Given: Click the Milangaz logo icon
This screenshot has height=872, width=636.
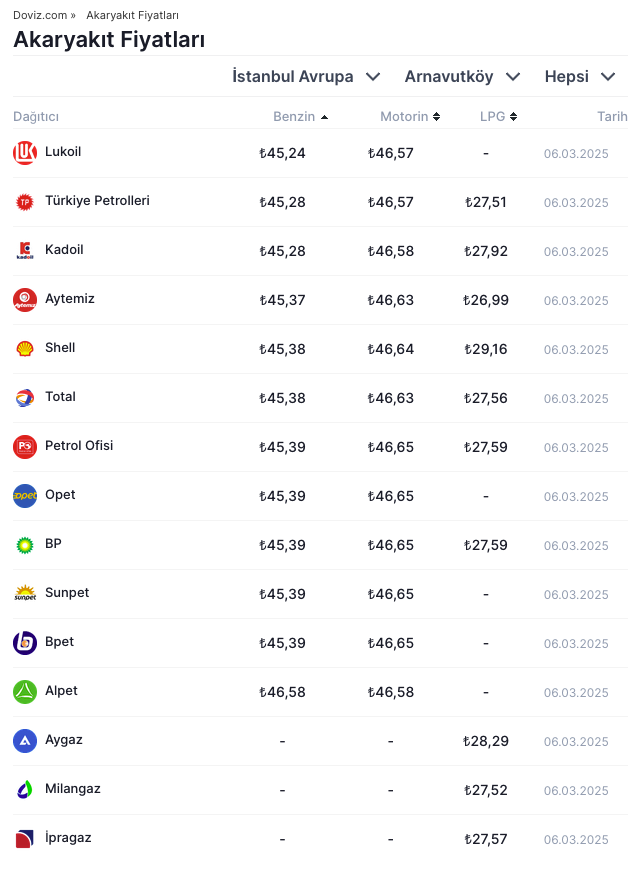Looking at the screenshot, I should (25, 790).
